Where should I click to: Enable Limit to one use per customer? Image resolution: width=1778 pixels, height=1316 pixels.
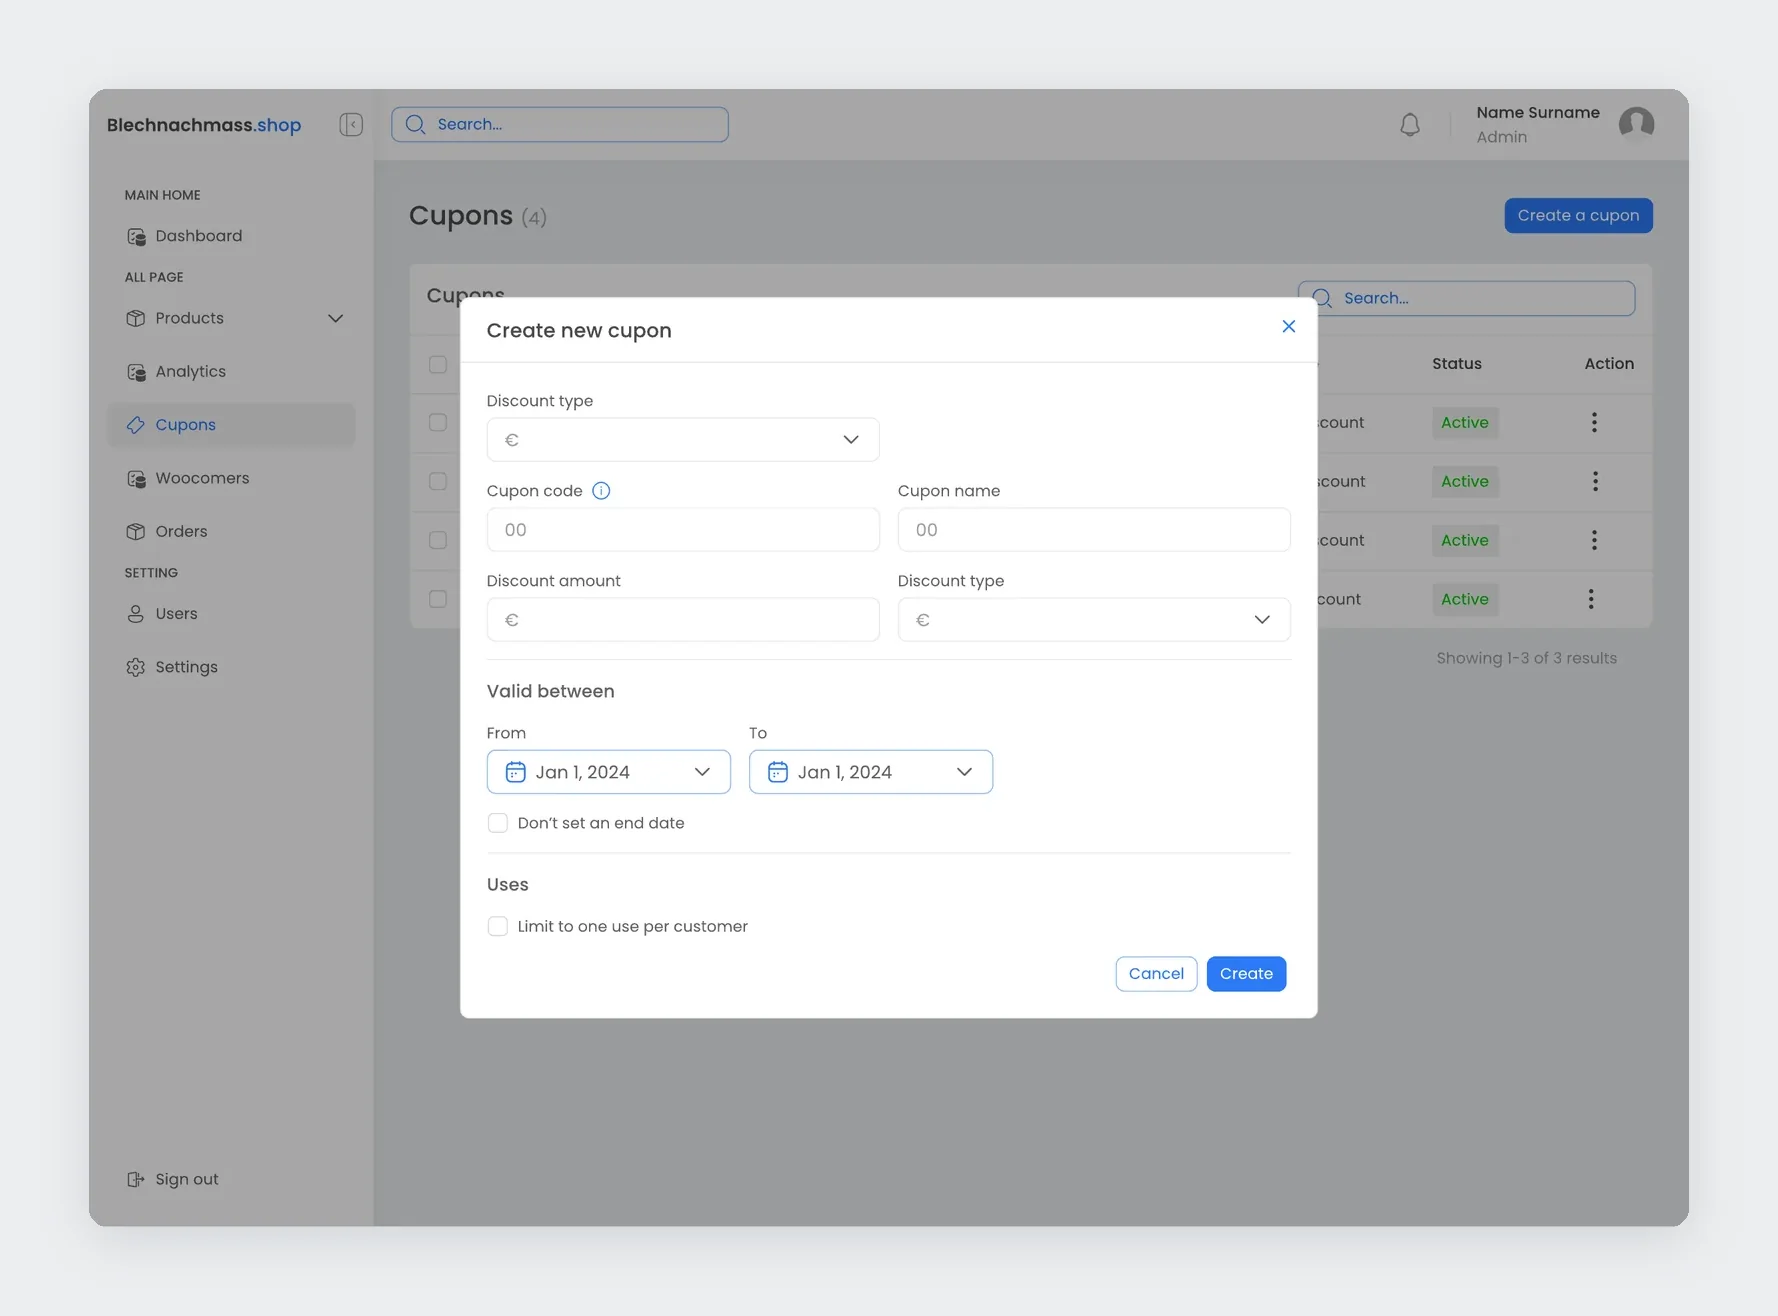pos(497,926)
